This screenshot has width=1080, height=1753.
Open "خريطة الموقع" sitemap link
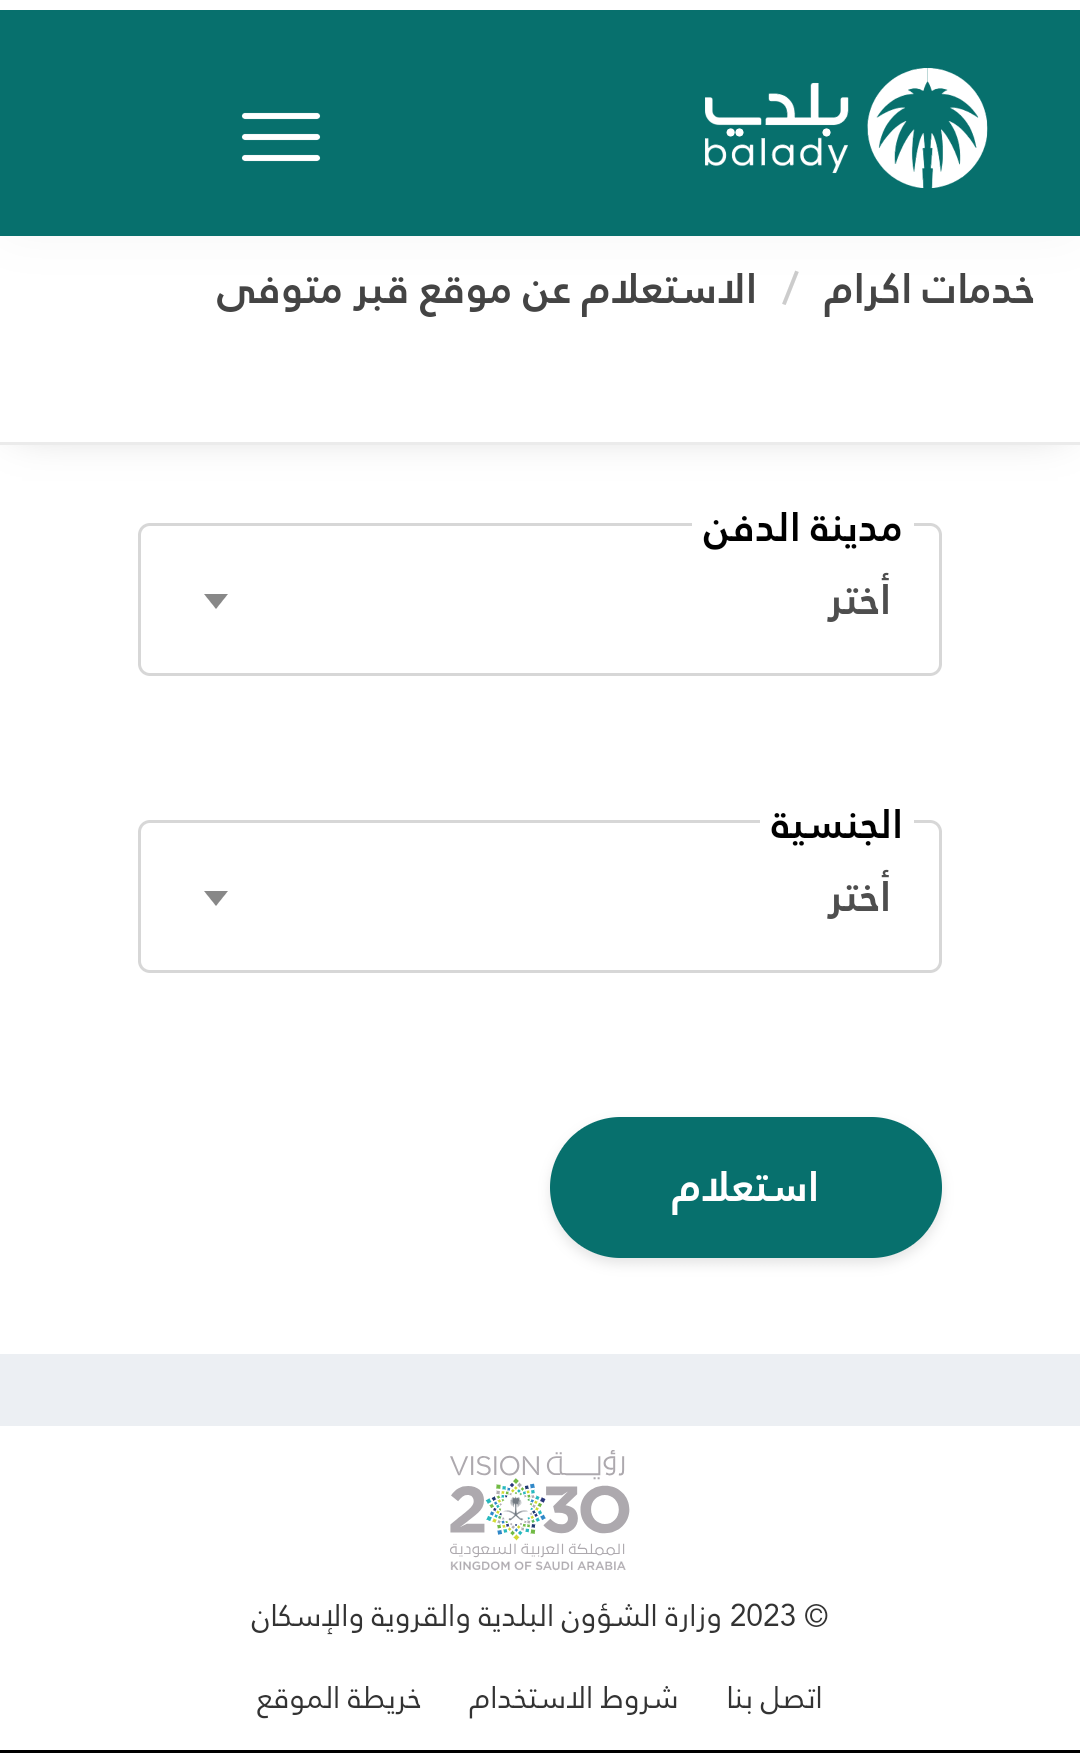point(339,1698)
